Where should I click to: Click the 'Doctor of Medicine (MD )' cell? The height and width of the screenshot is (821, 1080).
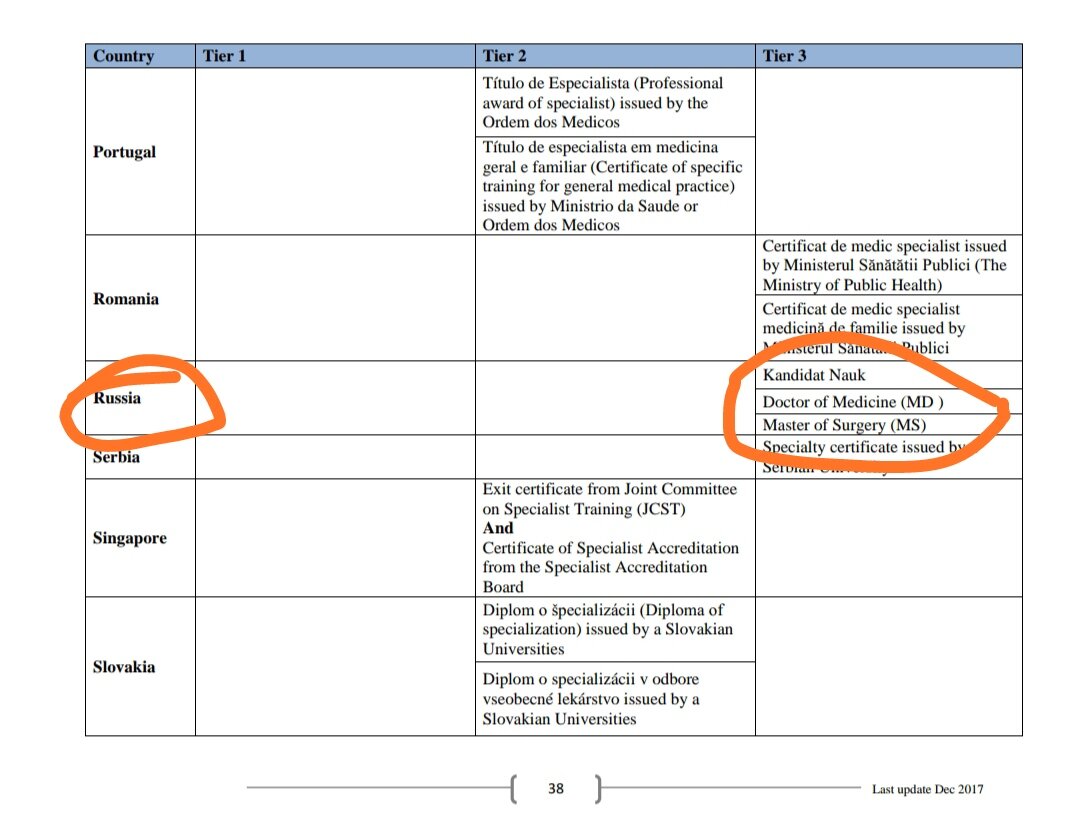[x=889, y=402]
